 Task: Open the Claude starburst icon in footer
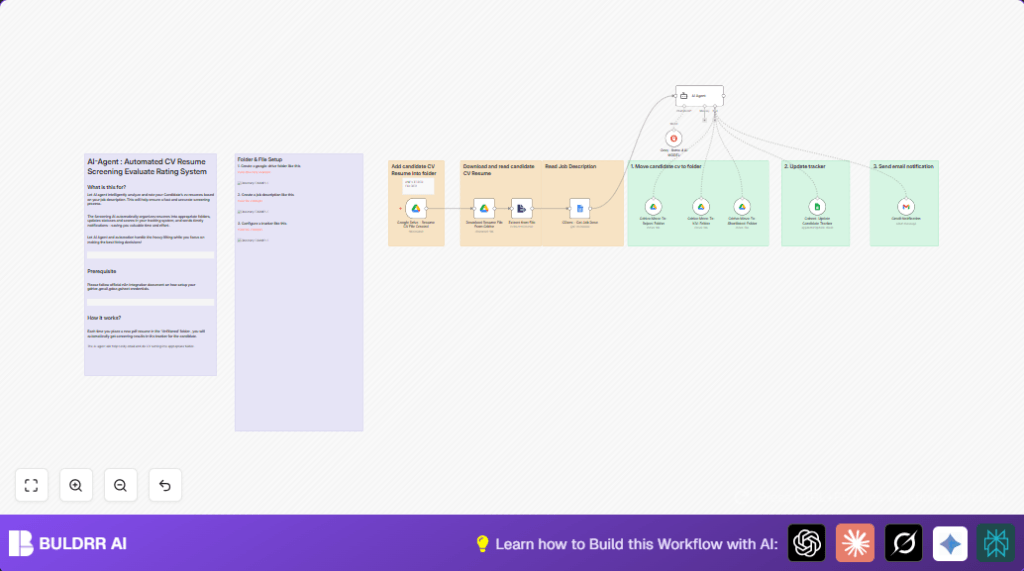click(855, 543)
